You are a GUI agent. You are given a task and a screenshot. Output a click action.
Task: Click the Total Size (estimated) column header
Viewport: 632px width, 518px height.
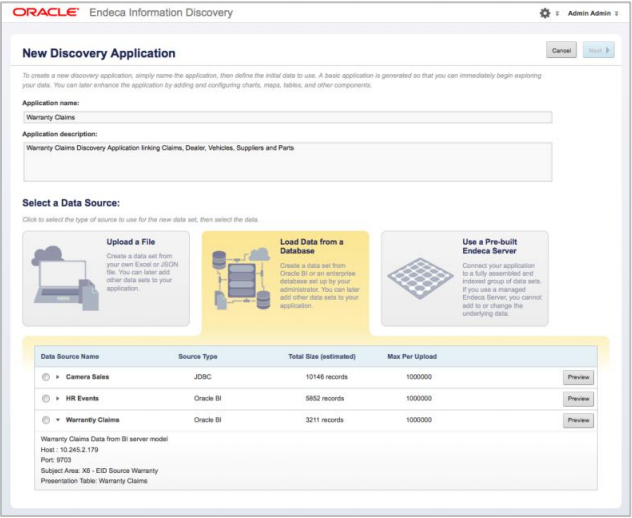point(322,357)
